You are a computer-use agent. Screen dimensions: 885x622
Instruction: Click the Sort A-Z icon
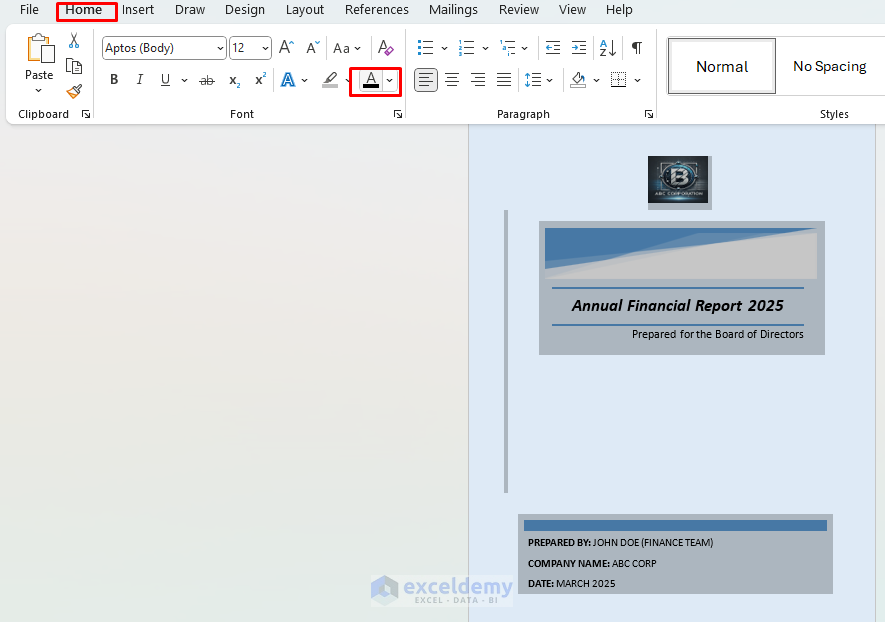(x=608, y=48)
